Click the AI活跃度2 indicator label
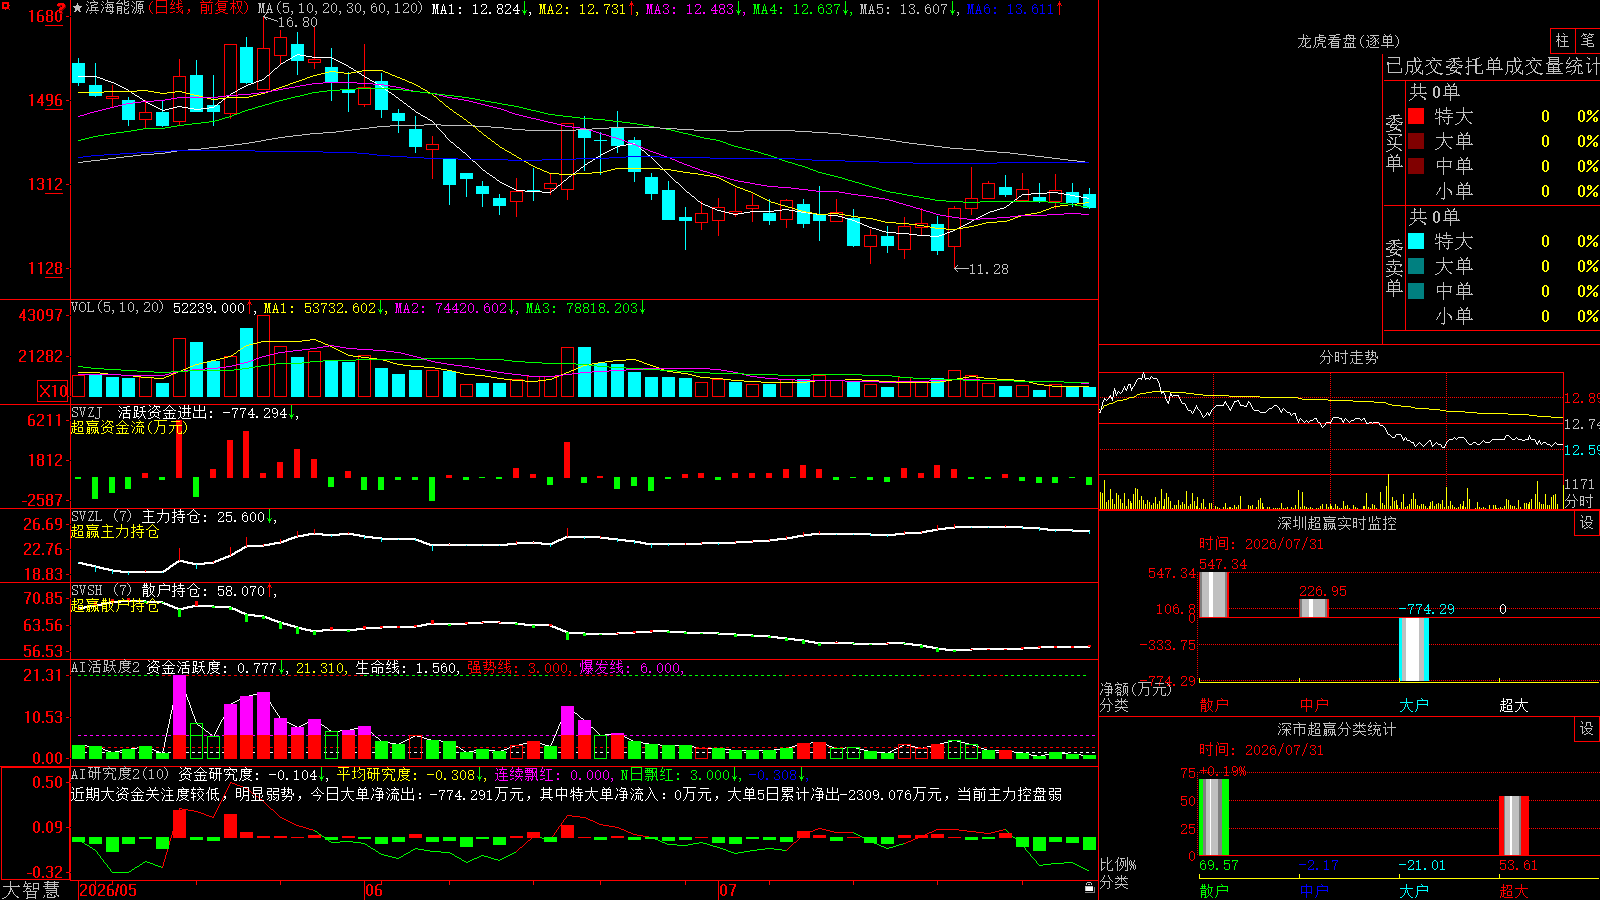 (x=106, y=667)
